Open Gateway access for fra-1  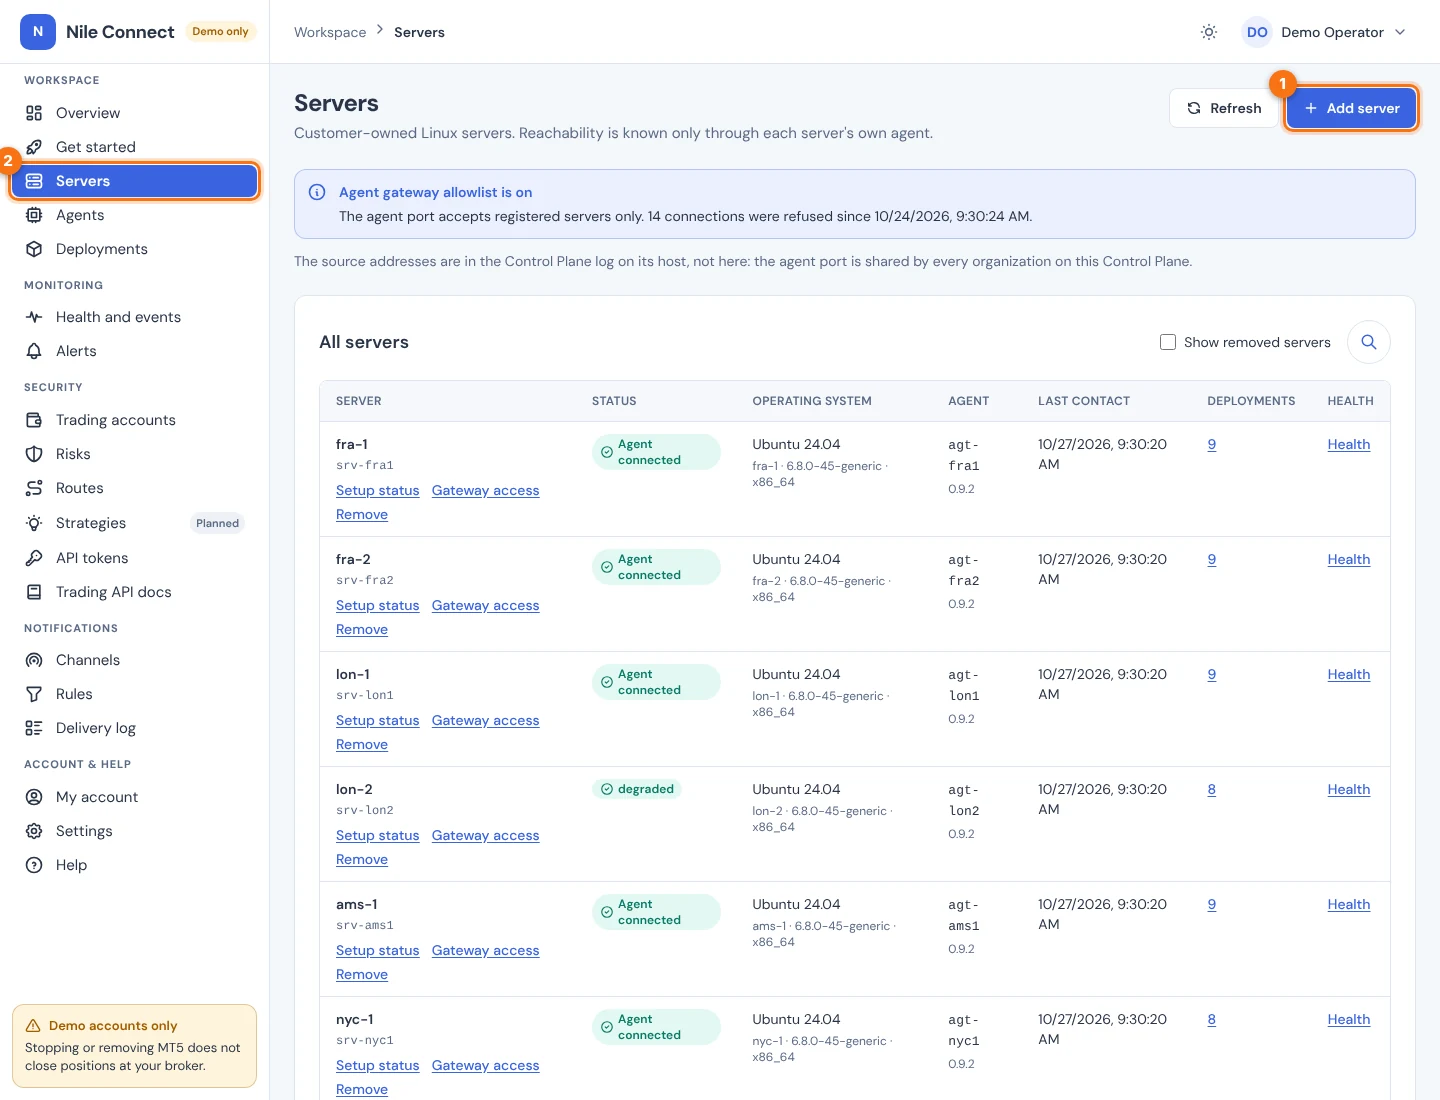click(x=485, y=490)
